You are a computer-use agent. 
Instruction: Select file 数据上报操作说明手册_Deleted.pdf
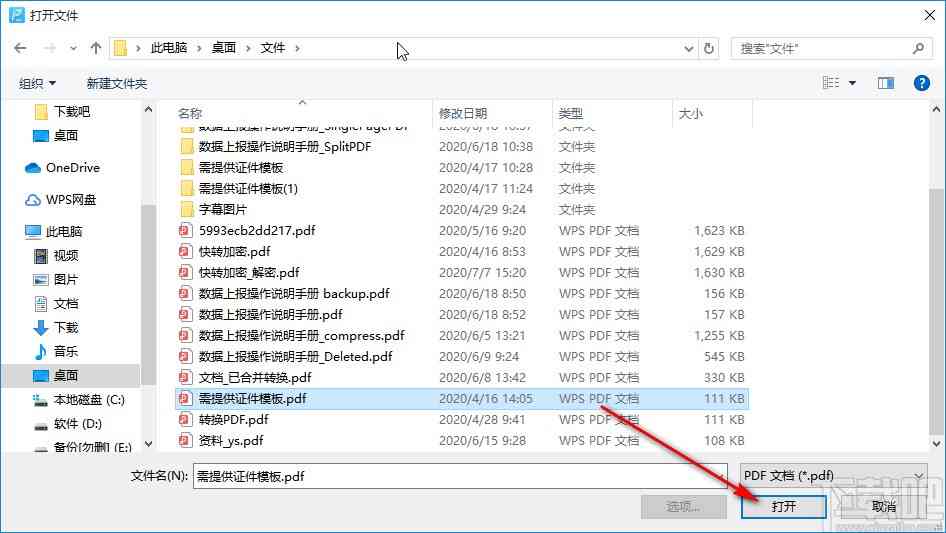click(x=296, y=357)
